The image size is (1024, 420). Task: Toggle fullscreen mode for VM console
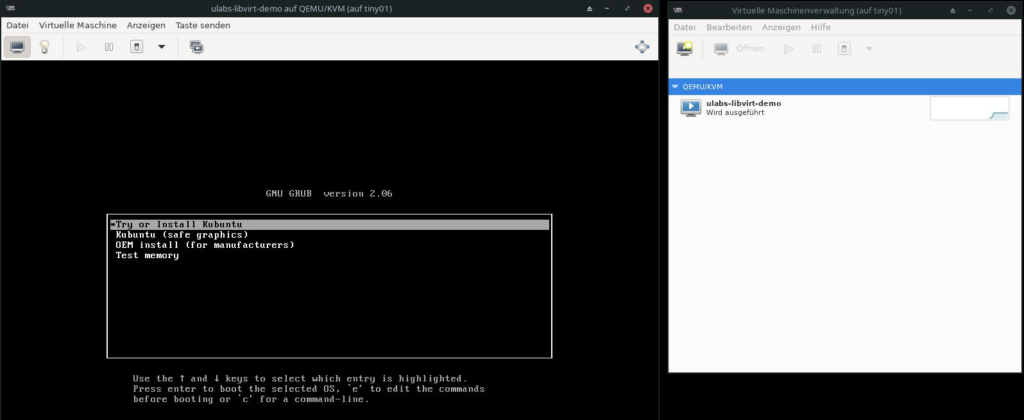[642, 47]
